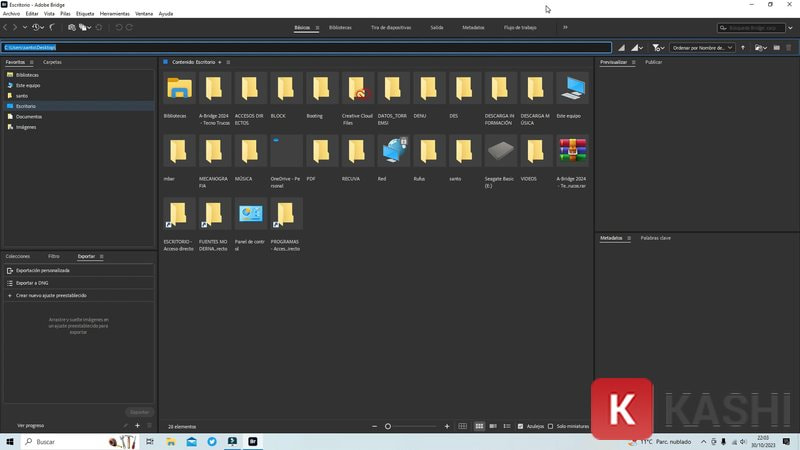Open the thumbnail options triangle dropdown

tap(637, 47)
